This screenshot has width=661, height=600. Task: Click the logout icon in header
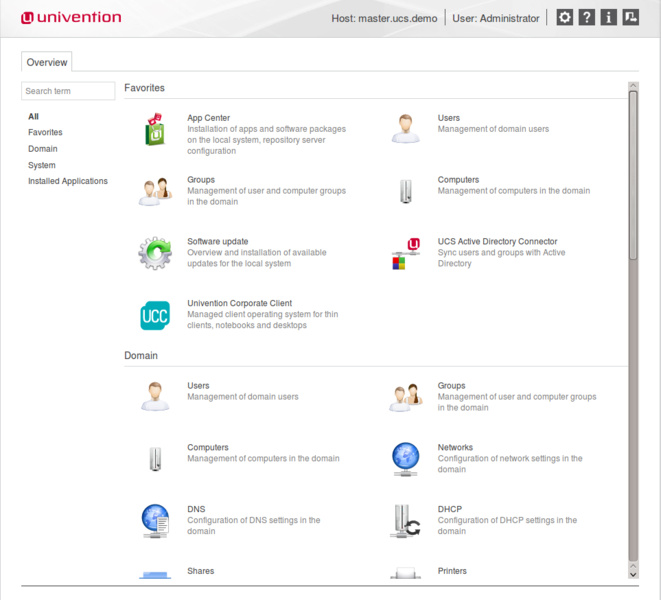click(x=631, y=18)
